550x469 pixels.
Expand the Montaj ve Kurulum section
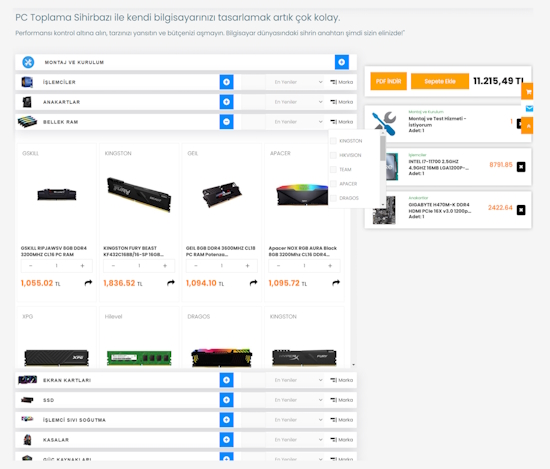342,62
